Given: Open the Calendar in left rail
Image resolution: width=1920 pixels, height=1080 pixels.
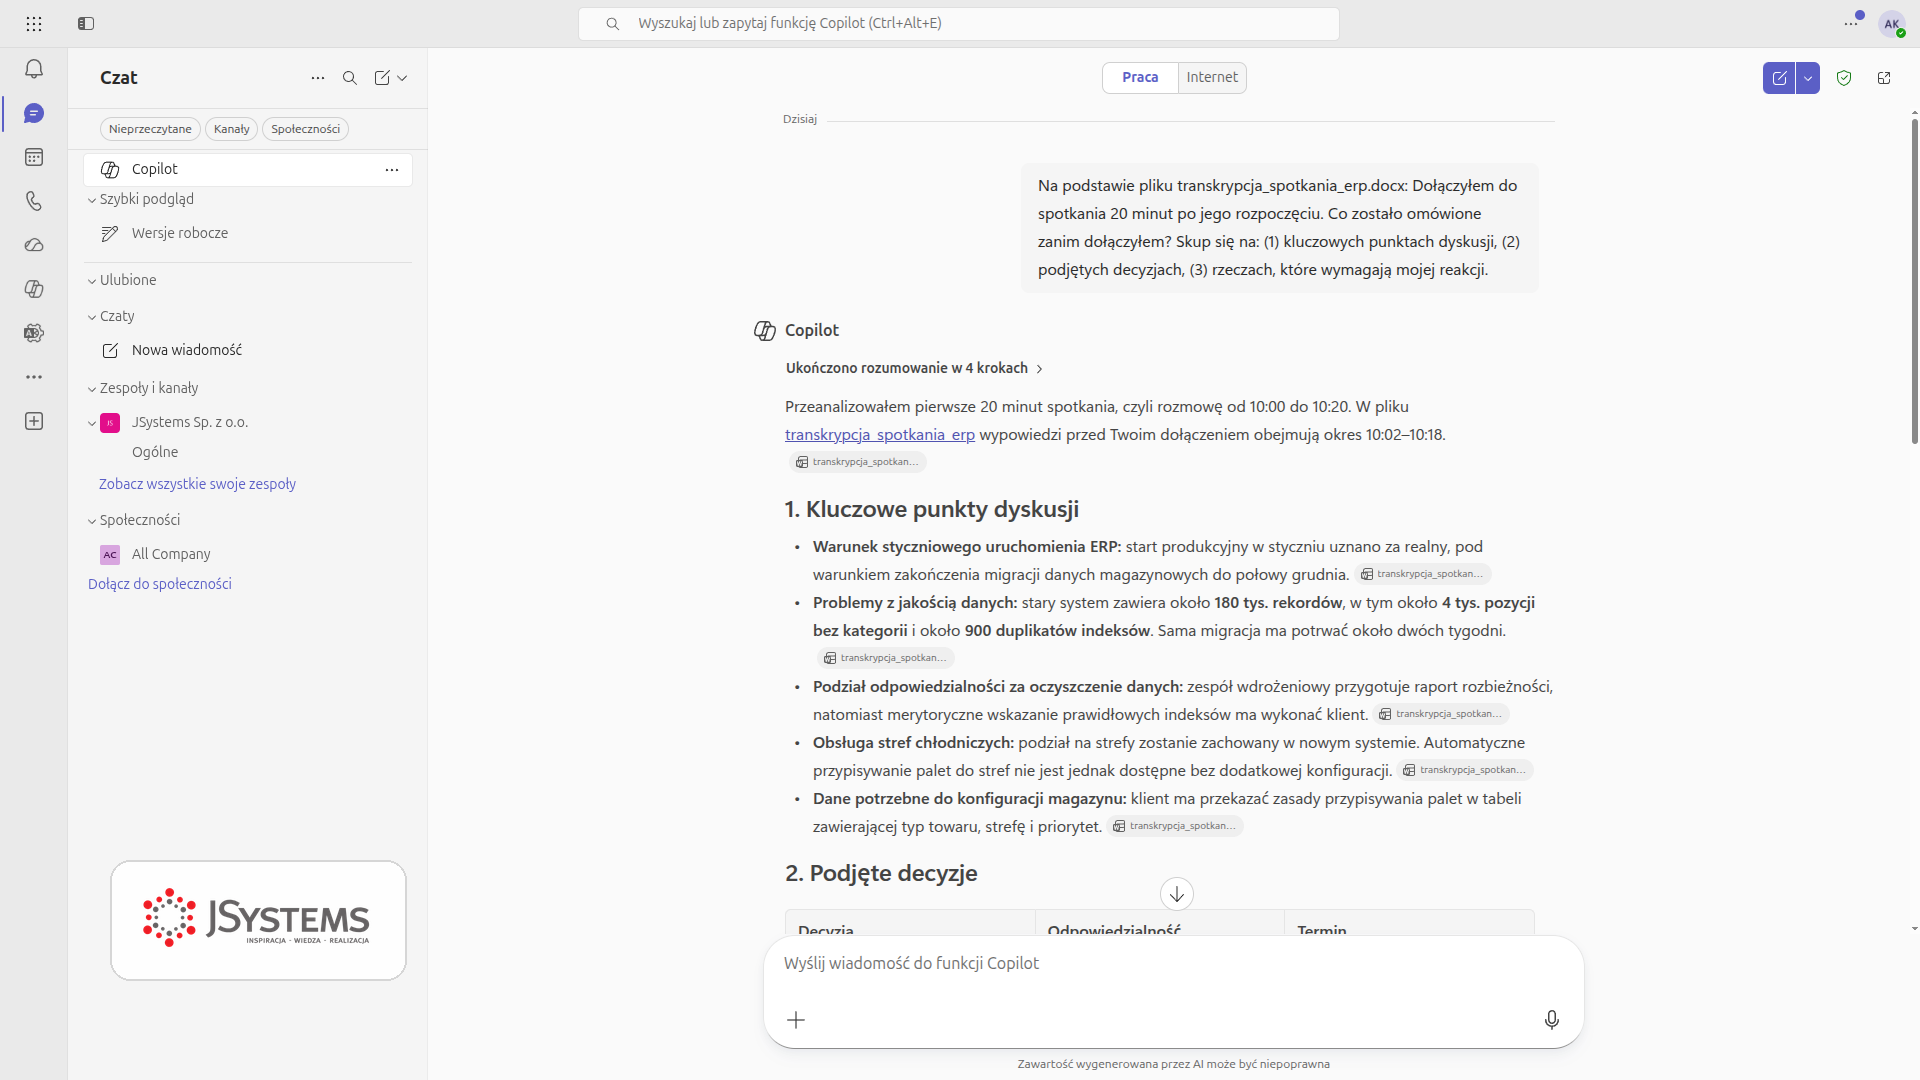Looking at the screenshot, I should click(x=34, y=157).
